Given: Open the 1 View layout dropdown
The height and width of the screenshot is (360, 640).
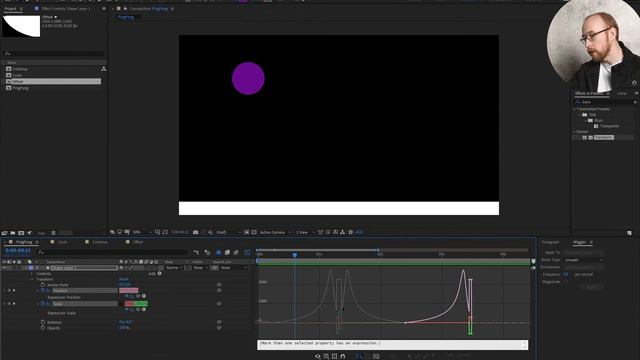Looking at the screenshot, I should tap(305, 232).
